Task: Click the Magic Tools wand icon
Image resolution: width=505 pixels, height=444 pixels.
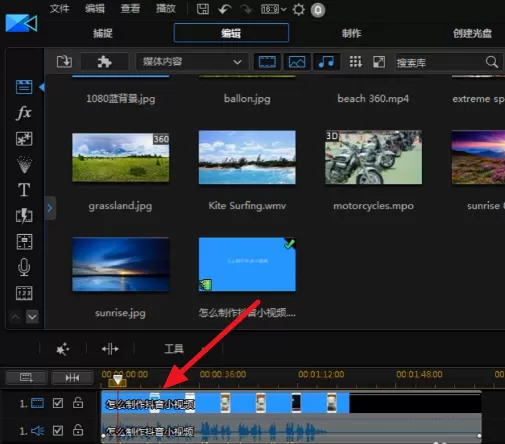Action: (62, 349)
